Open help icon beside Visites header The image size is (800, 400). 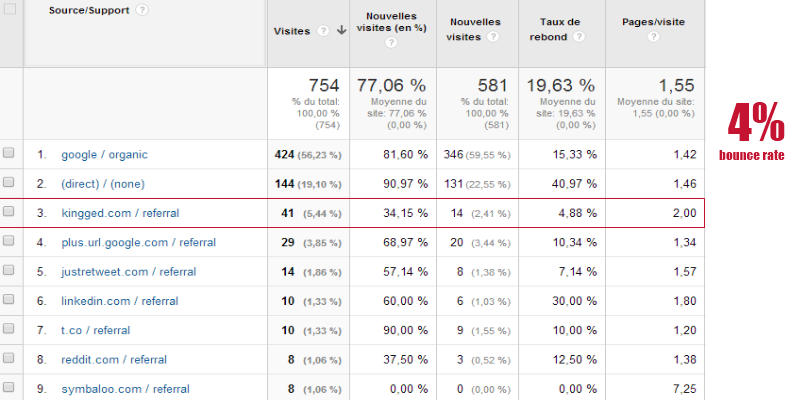[x=322, y=31]
